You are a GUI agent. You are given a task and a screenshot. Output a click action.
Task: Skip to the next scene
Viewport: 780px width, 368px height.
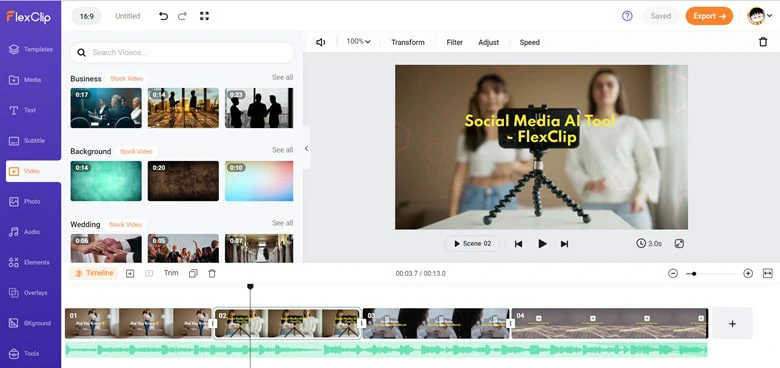564,244
